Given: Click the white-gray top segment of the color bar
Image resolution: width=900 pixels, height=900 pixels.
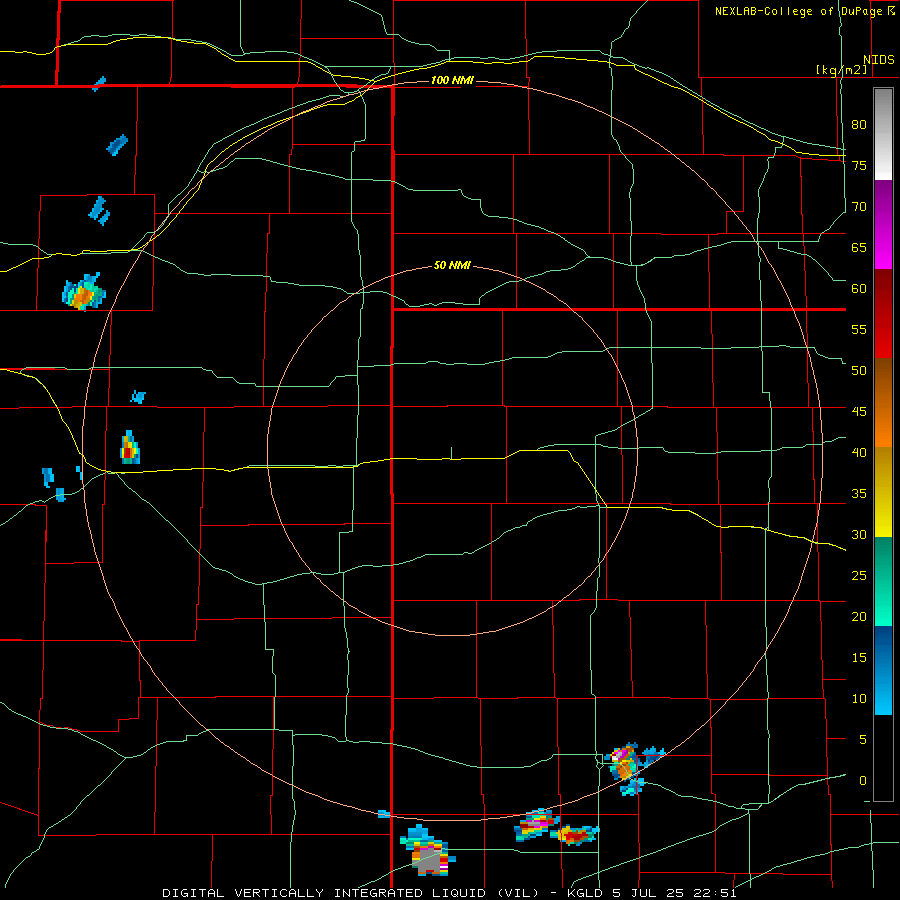Looking at the screenshot, I should (883, 134).
